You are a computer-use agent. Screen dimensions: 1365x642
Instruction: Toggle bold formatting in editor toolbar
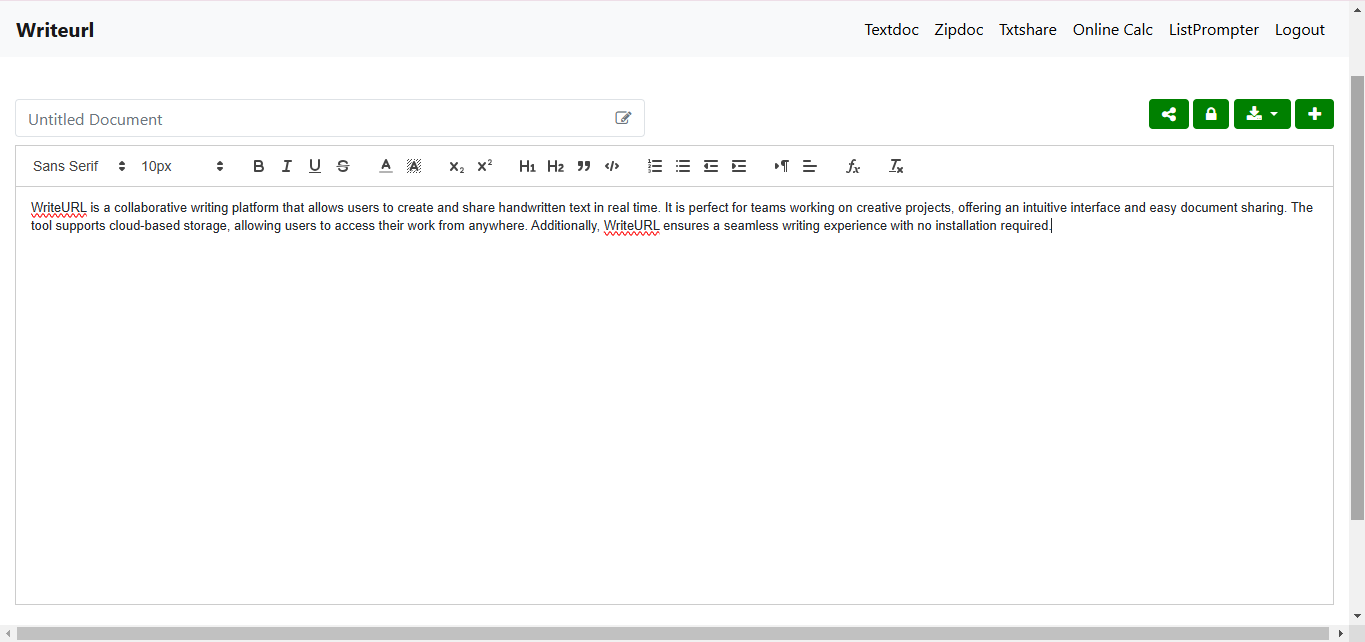258,166
